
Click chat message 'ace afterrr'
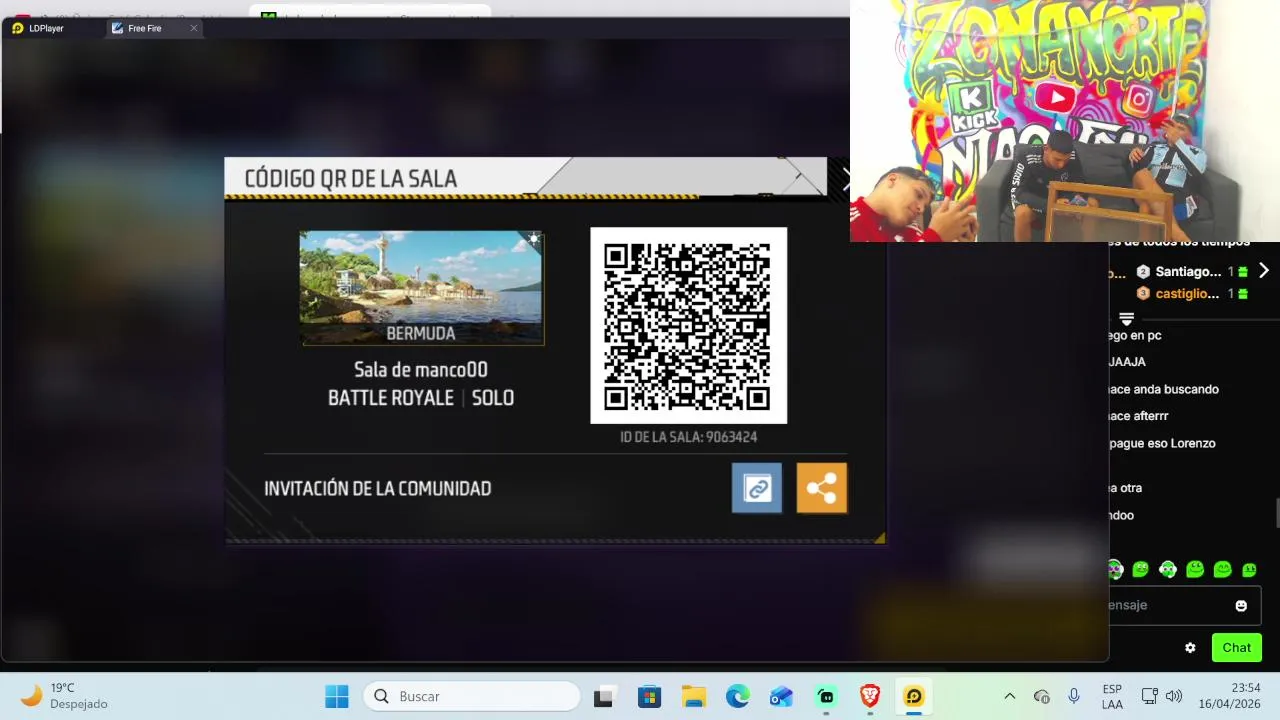pyautogui.click(x=1139, y=416)
